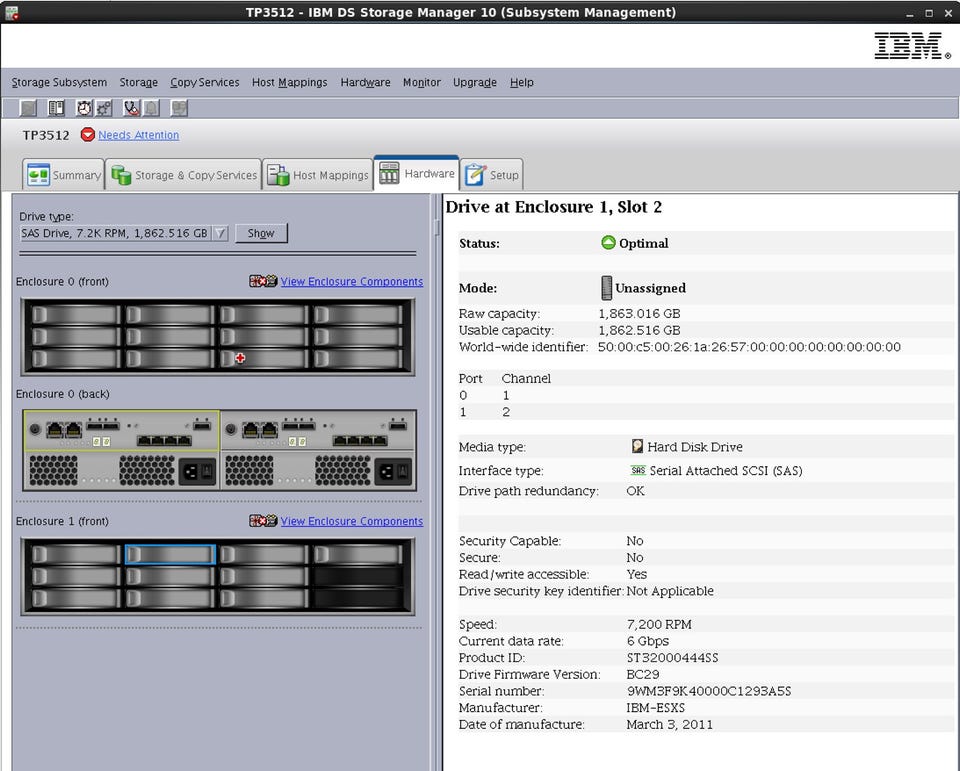This screenshot has height=771, width=960.
Task: Open the Setup tab
Action: point(492,175)
